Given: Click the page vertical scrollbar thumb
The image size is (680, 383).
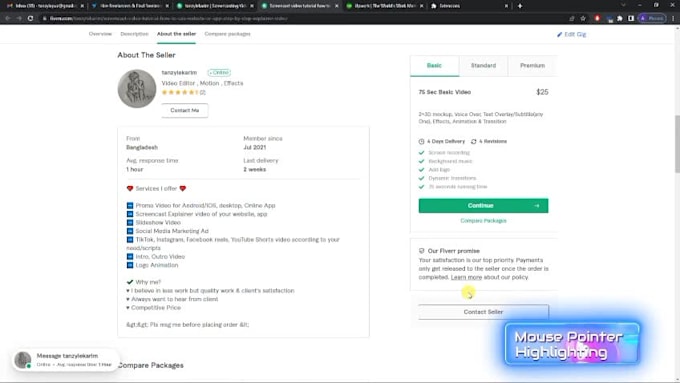Looking at the screenshot, I should (677, 143).
